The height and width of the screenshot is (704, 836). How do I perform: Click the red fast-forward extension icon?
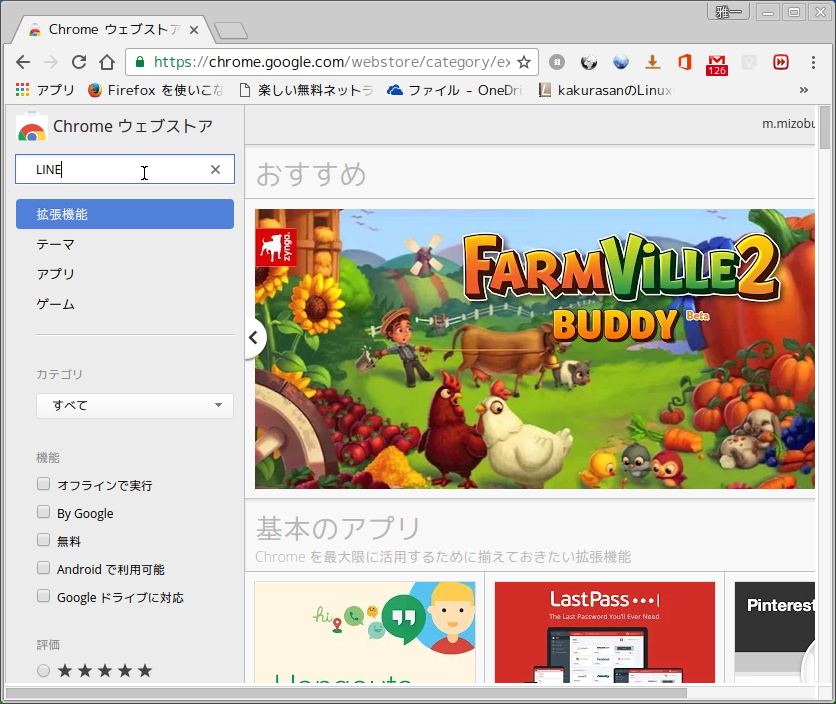coord(781,62)
